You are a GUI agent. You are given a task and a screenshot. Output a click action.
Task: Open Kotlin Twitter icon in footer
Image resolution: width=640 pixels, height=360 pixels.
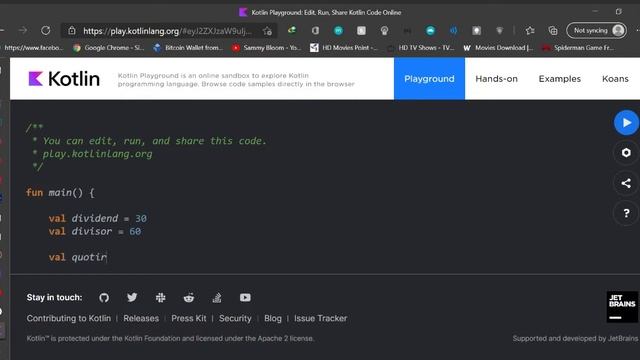click(132, 298)
